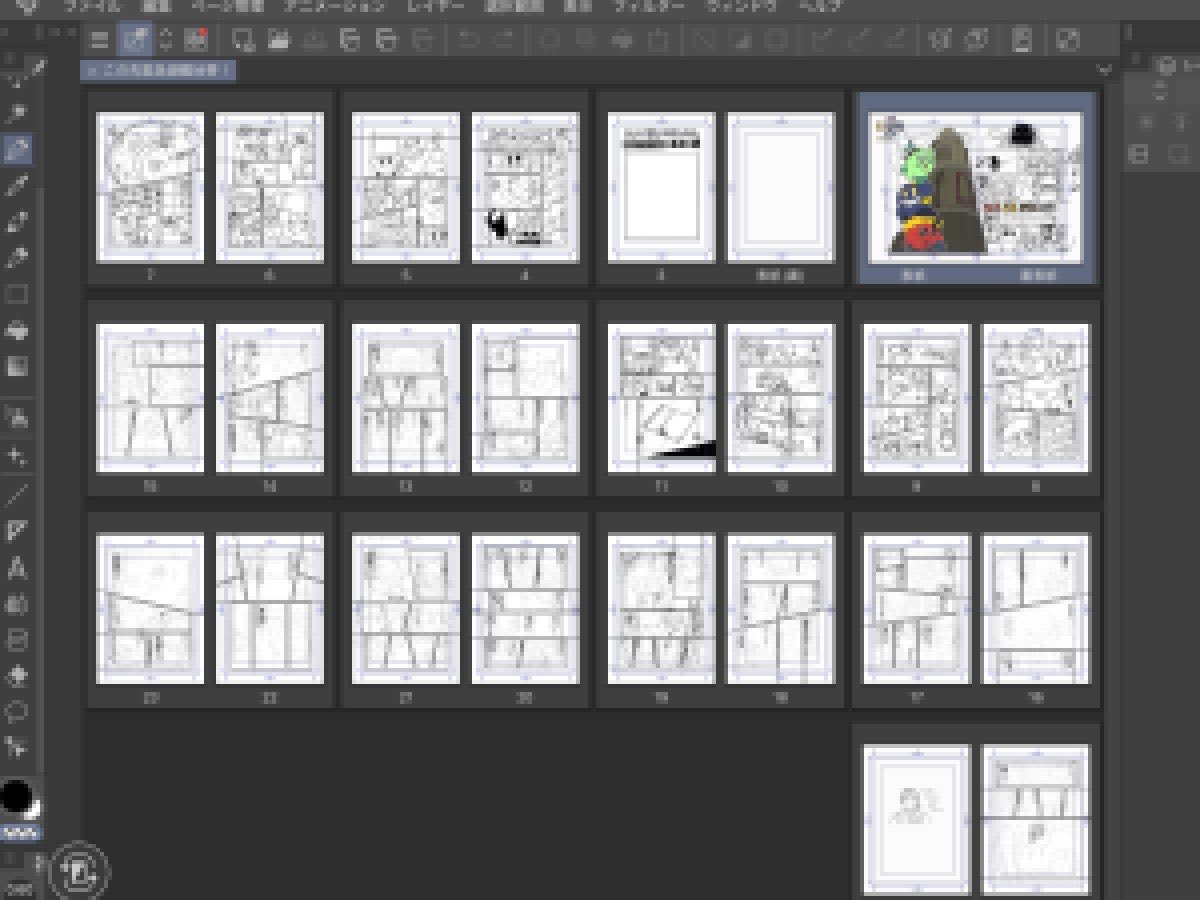The height and width of the screenshot is (900, 1200).
Task: Select page 19 thumbnail
Action: point(662,609)
